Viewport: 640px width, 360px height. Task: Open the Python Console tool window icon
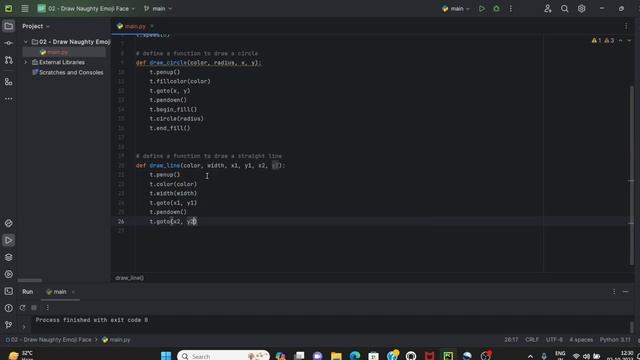coord(9,274)
